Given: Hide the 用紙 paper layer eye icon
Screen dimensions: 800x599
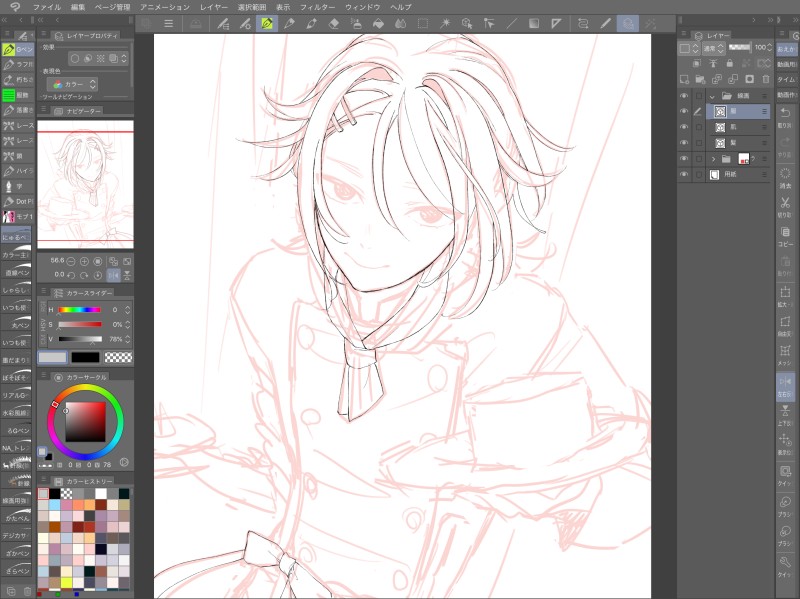Looking at the screenshot, I should click(x=684, y=174).
